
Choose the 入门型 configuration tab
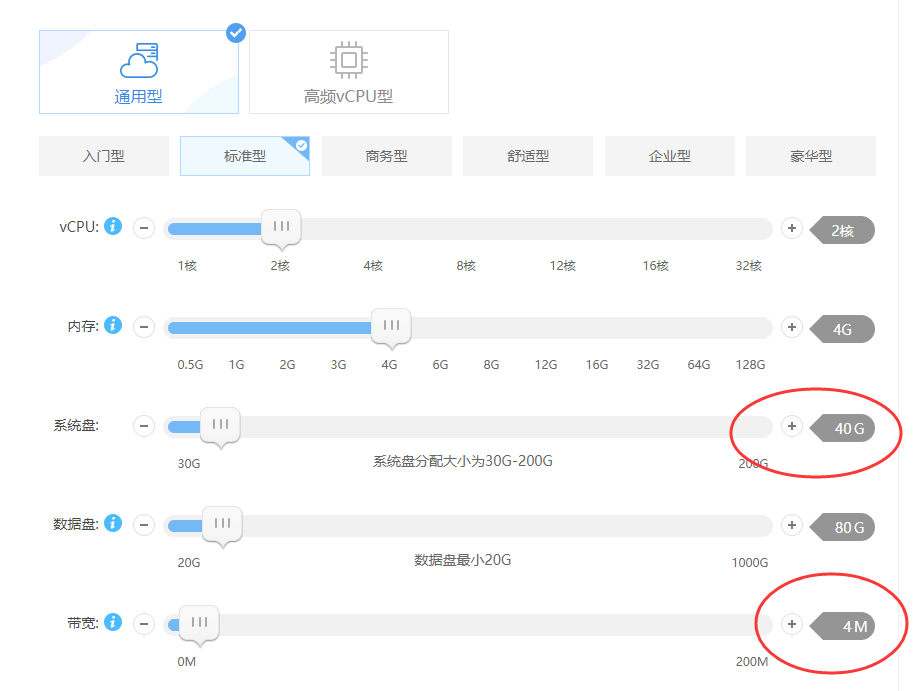coord(103,156)
